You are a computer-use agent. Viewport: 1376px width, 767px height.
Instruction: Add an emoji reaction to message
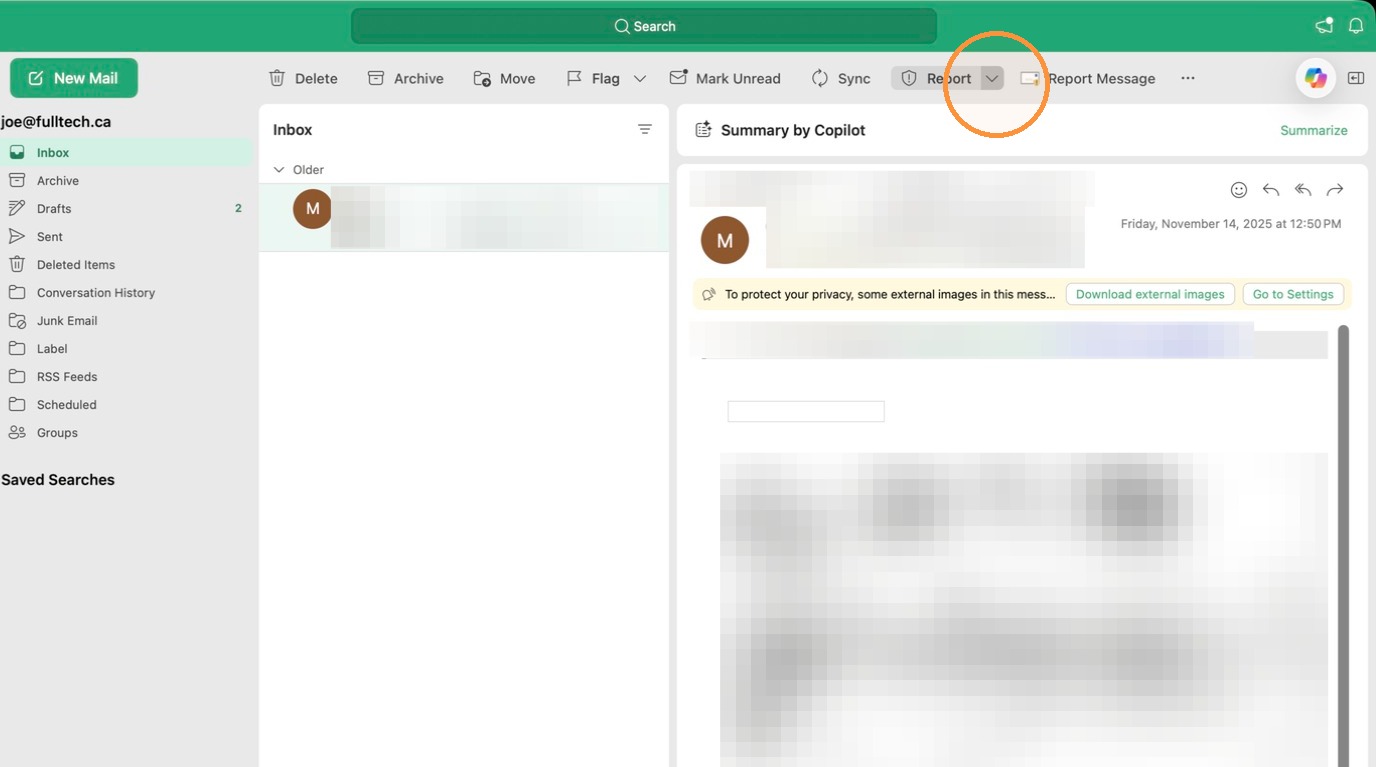pyautogui.click(x=1239, y=190)
